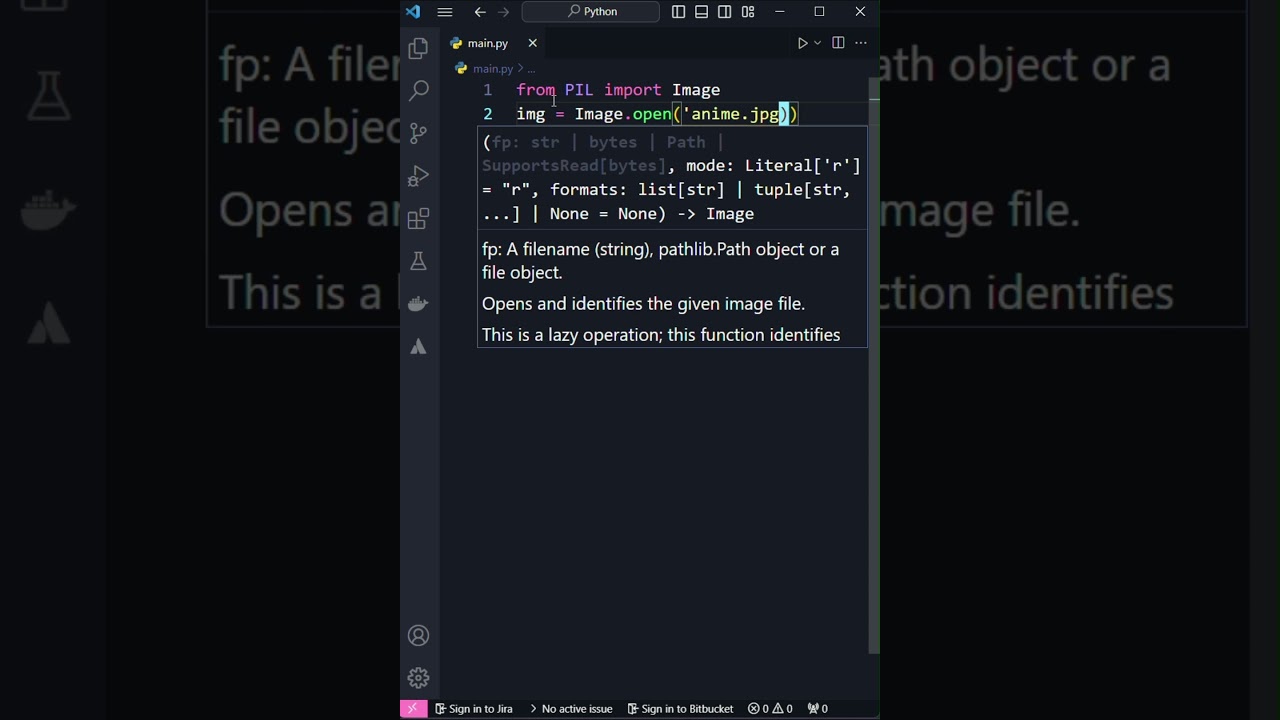Screen dimensions: 1280x720
Task: Open the Accounts menu
Action: point(418,635)
